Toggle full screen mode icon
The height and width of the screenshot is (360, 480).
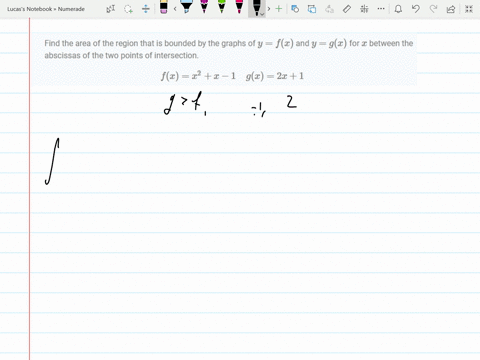click(x=469, y=9)
